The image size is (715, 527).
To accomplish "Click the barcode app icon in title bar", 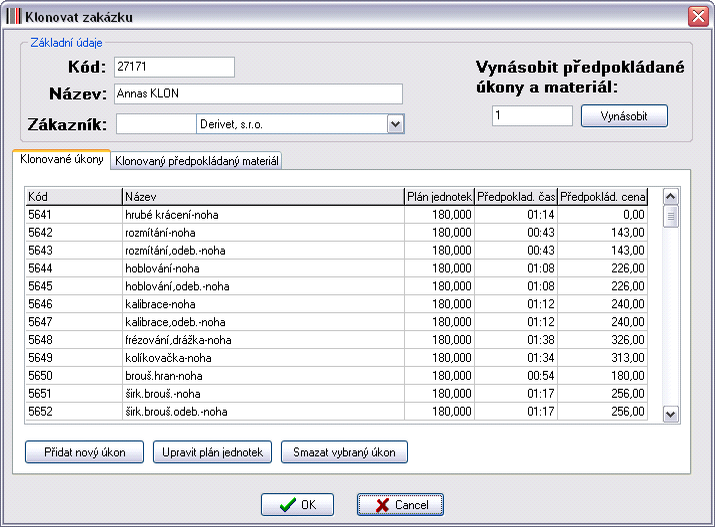I will click(14, 17).
